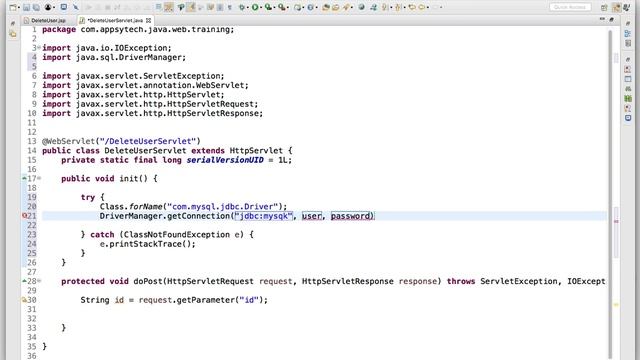Viewport: 640px width, 360px height.
Task: Select the highlighted Java EE perspective button
Action: pyautogui.click(x=616, y=7)
